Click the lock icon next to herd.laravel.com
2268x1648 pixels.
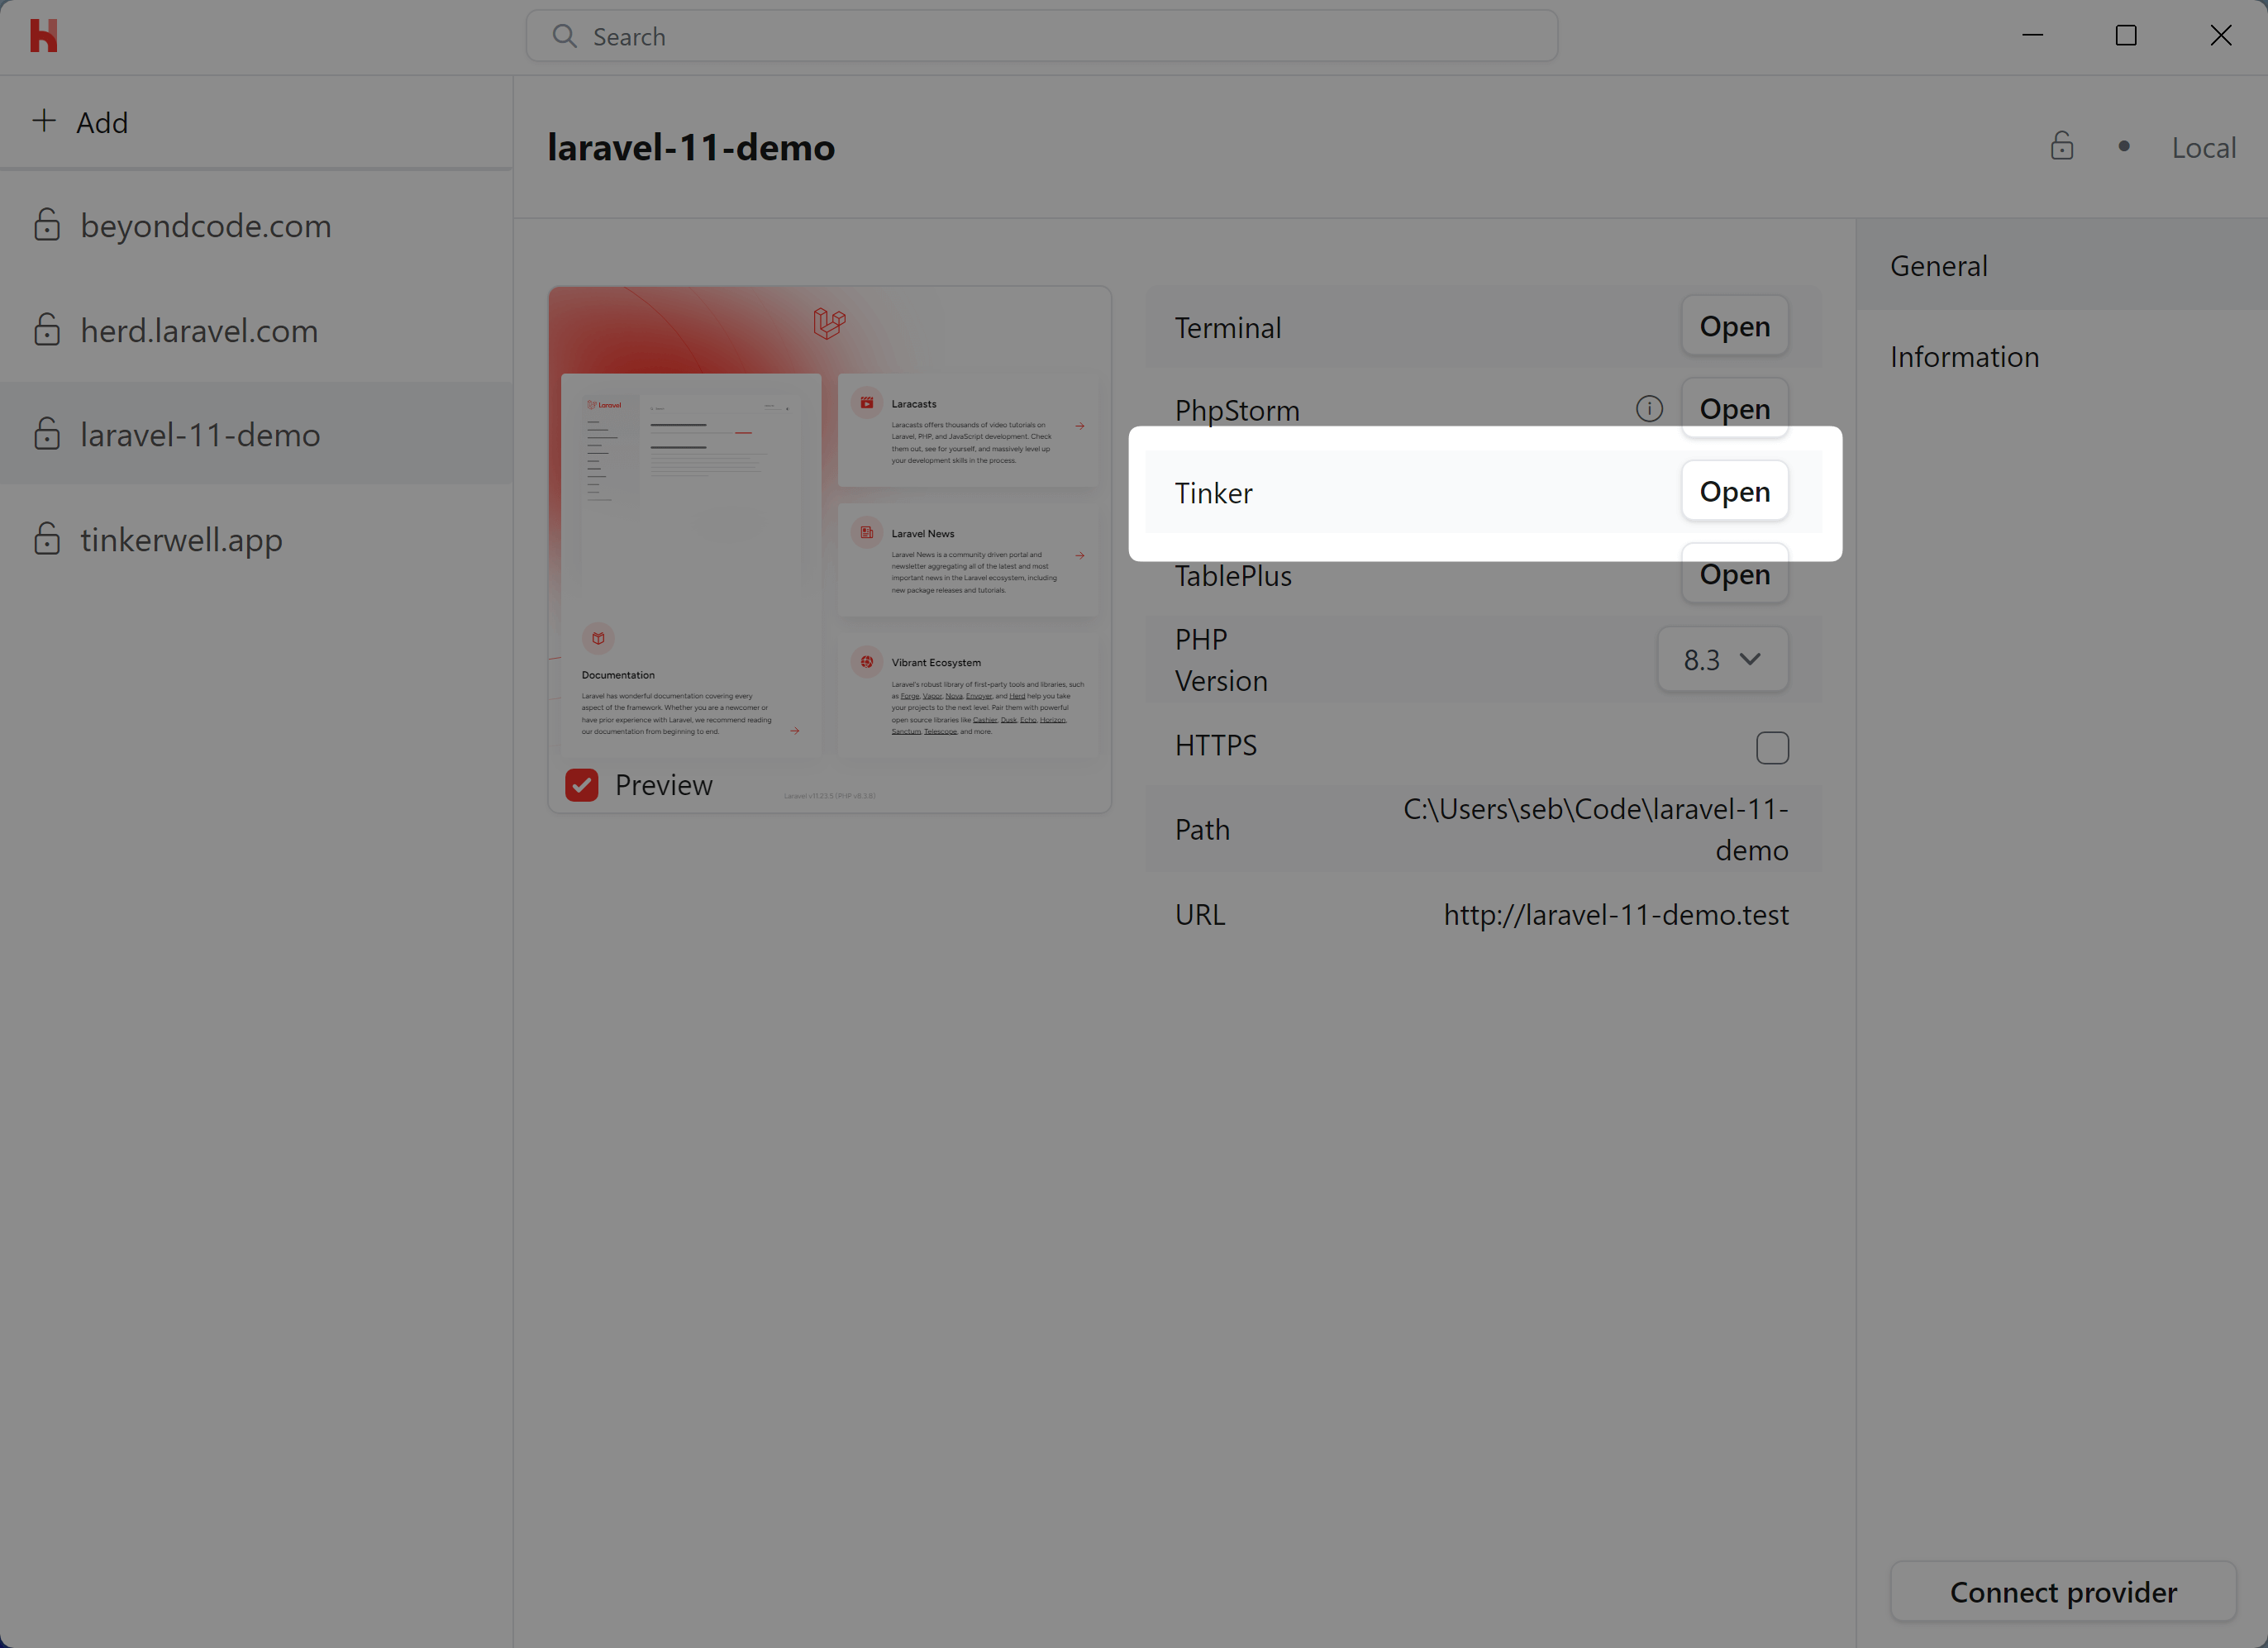[x=47, y=330]
